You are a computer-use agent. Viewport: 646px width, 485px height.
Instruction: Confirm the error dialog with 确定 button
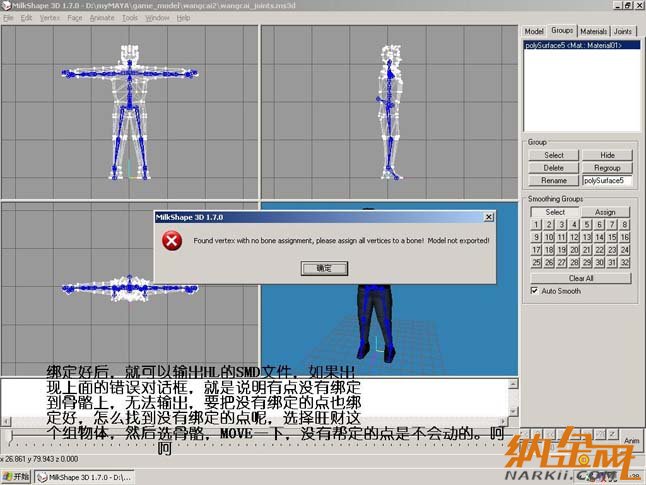[x=324, y=268]
